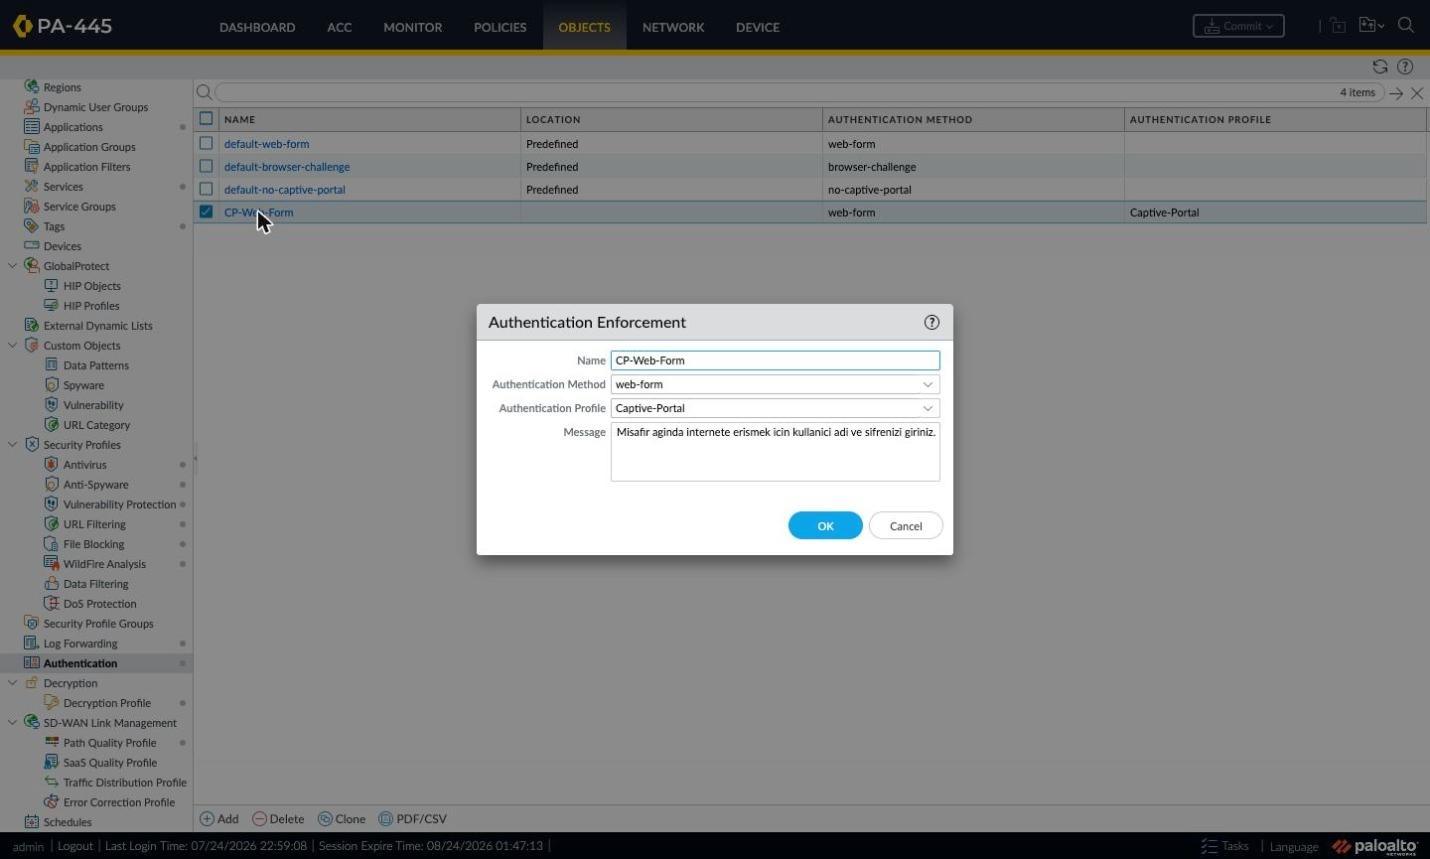This screenshot has width=1430, height=859.
Task: Uncheck the CP-Web-Form row checkbox
Action: point(206,212)
